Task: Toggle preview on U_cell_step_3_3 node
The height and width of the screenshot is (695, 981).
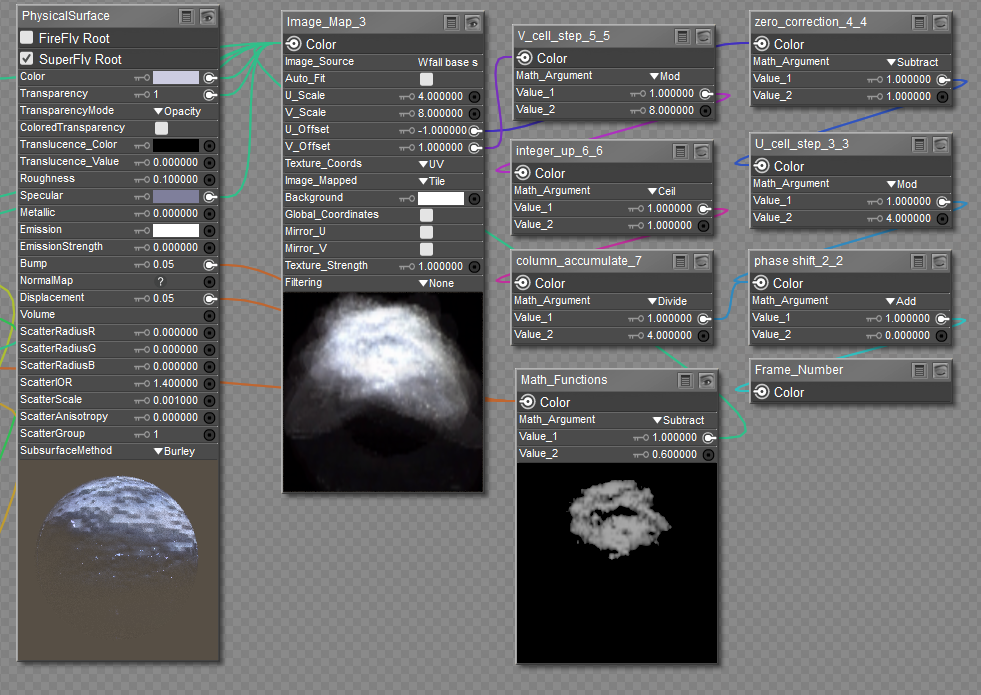Action: pyautogui.click(x=941, y=145)
